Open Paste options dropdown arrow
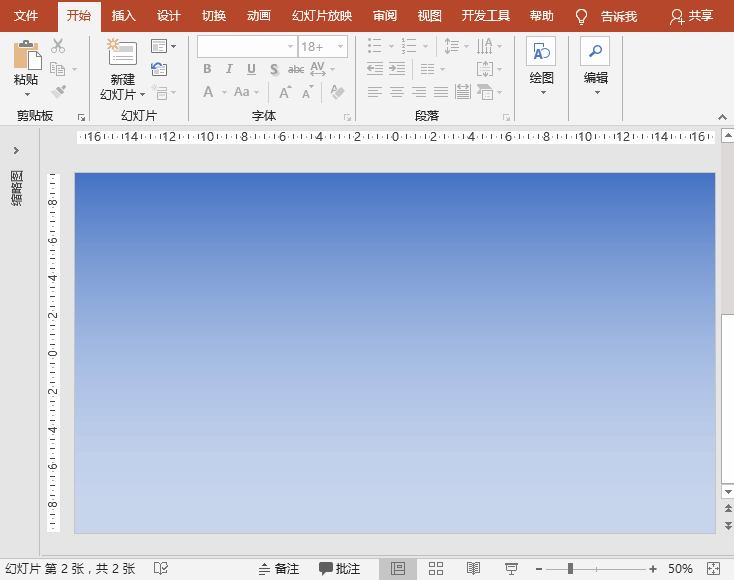This screenshot has width=734, height=580. (x=27, y=95)
